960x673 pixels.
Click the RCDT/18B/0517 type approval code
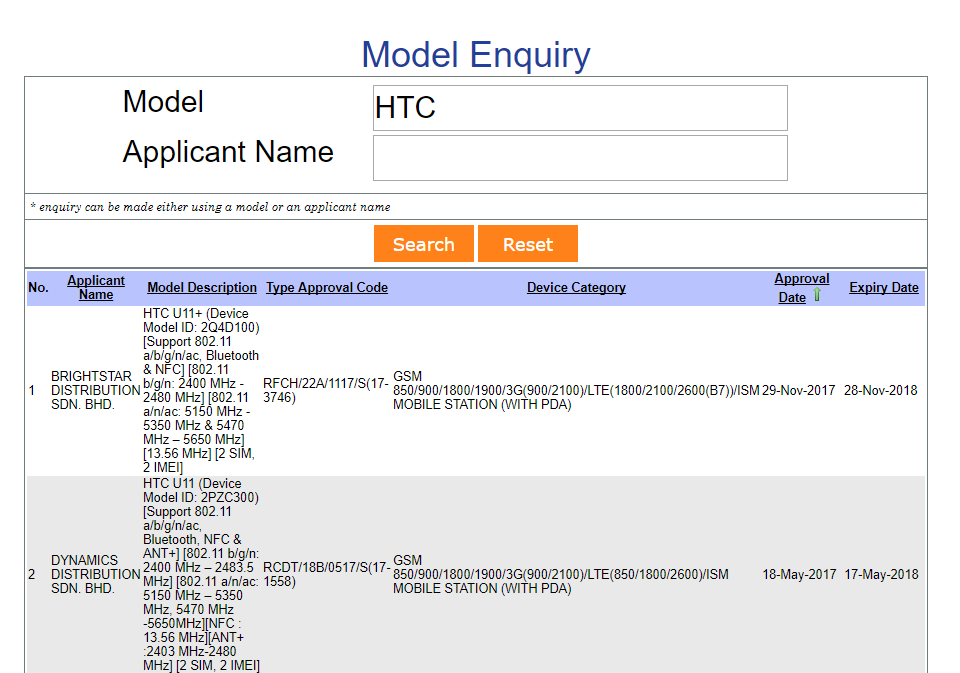326,574
